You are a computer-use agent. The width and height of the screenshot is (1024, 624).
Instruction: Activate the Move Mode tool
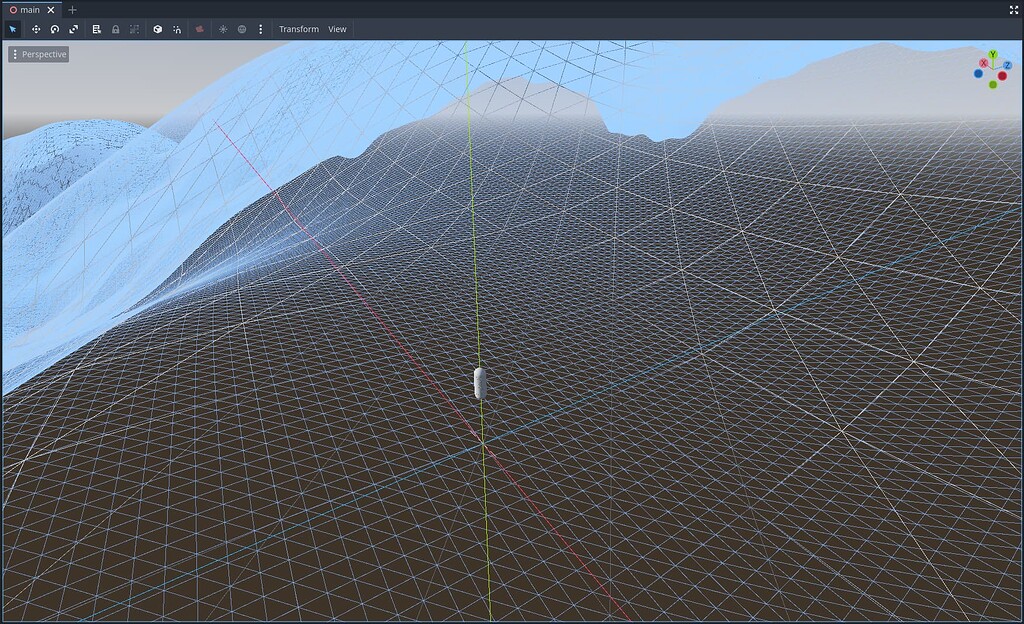tap(35, 29)
